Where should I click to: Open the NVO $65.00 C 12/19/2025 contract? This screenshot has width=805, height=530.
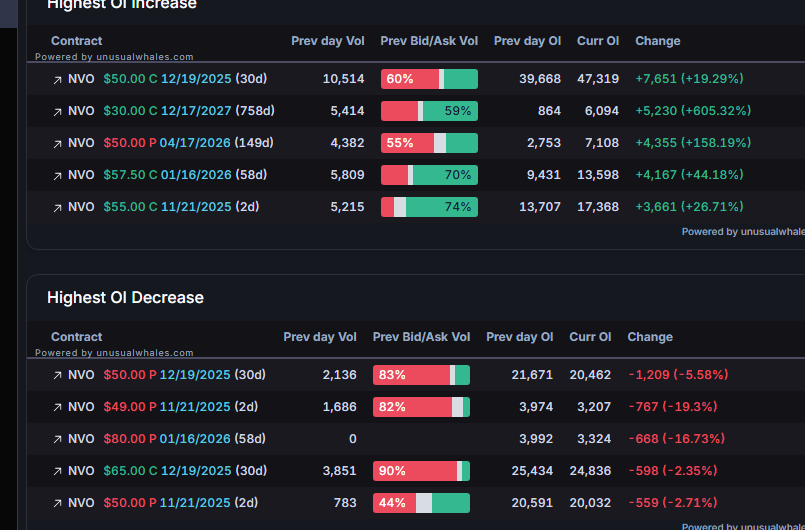[x=167, y=470]
